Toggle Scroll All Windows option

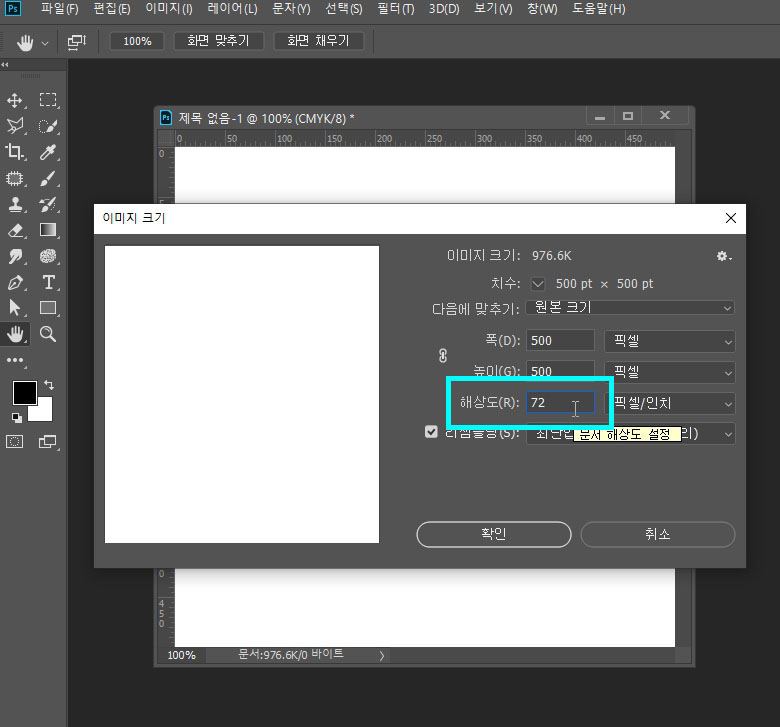77,41
